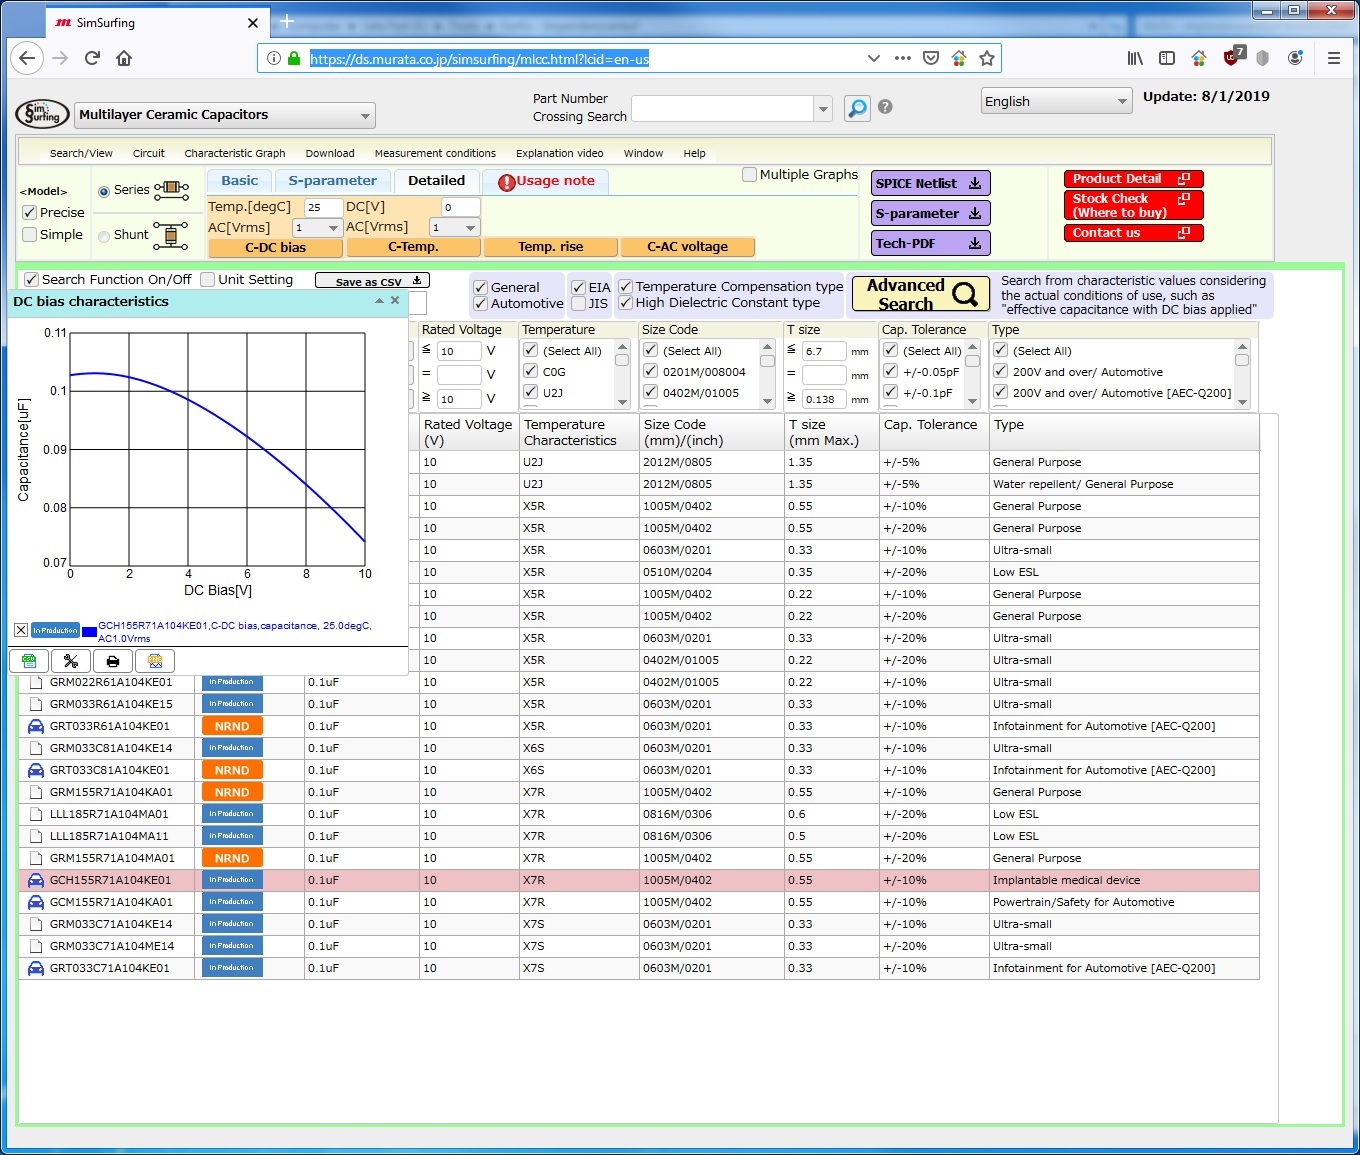Open the Characteristic Graph menu
This screenshot has width=1360, height=1155.
(235, 153)
